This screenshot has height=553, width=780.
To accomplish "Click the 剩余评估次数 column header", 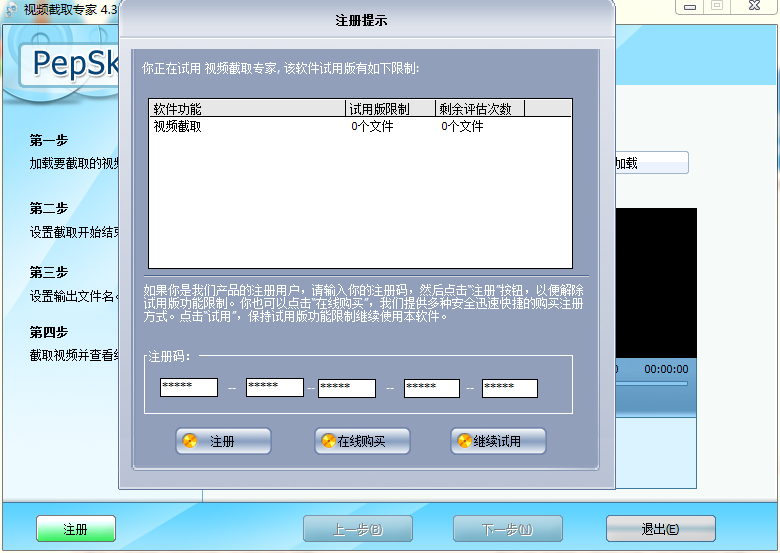I will 480,108.
